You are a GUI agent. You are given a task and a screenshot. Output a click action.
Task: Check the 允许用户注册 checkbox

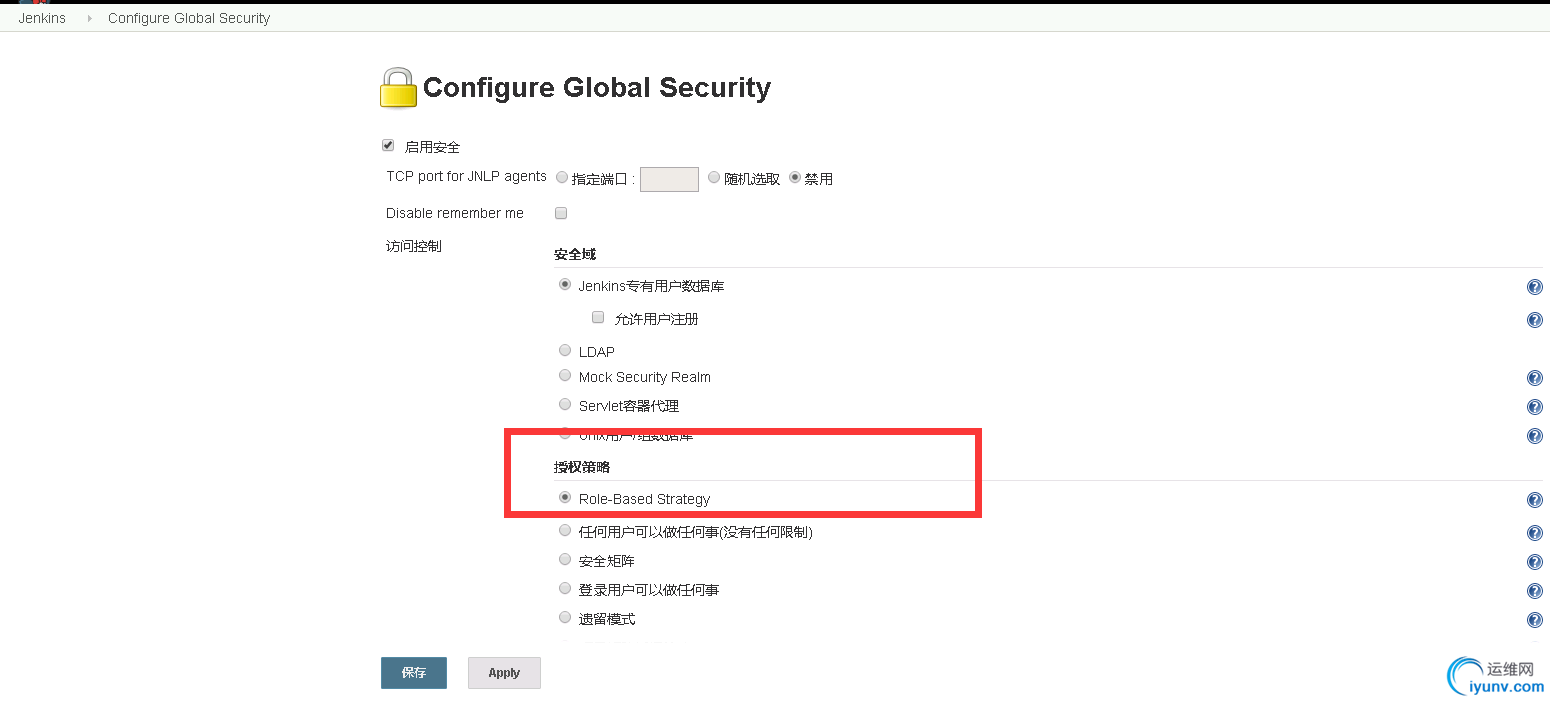[x=598, y=317]
